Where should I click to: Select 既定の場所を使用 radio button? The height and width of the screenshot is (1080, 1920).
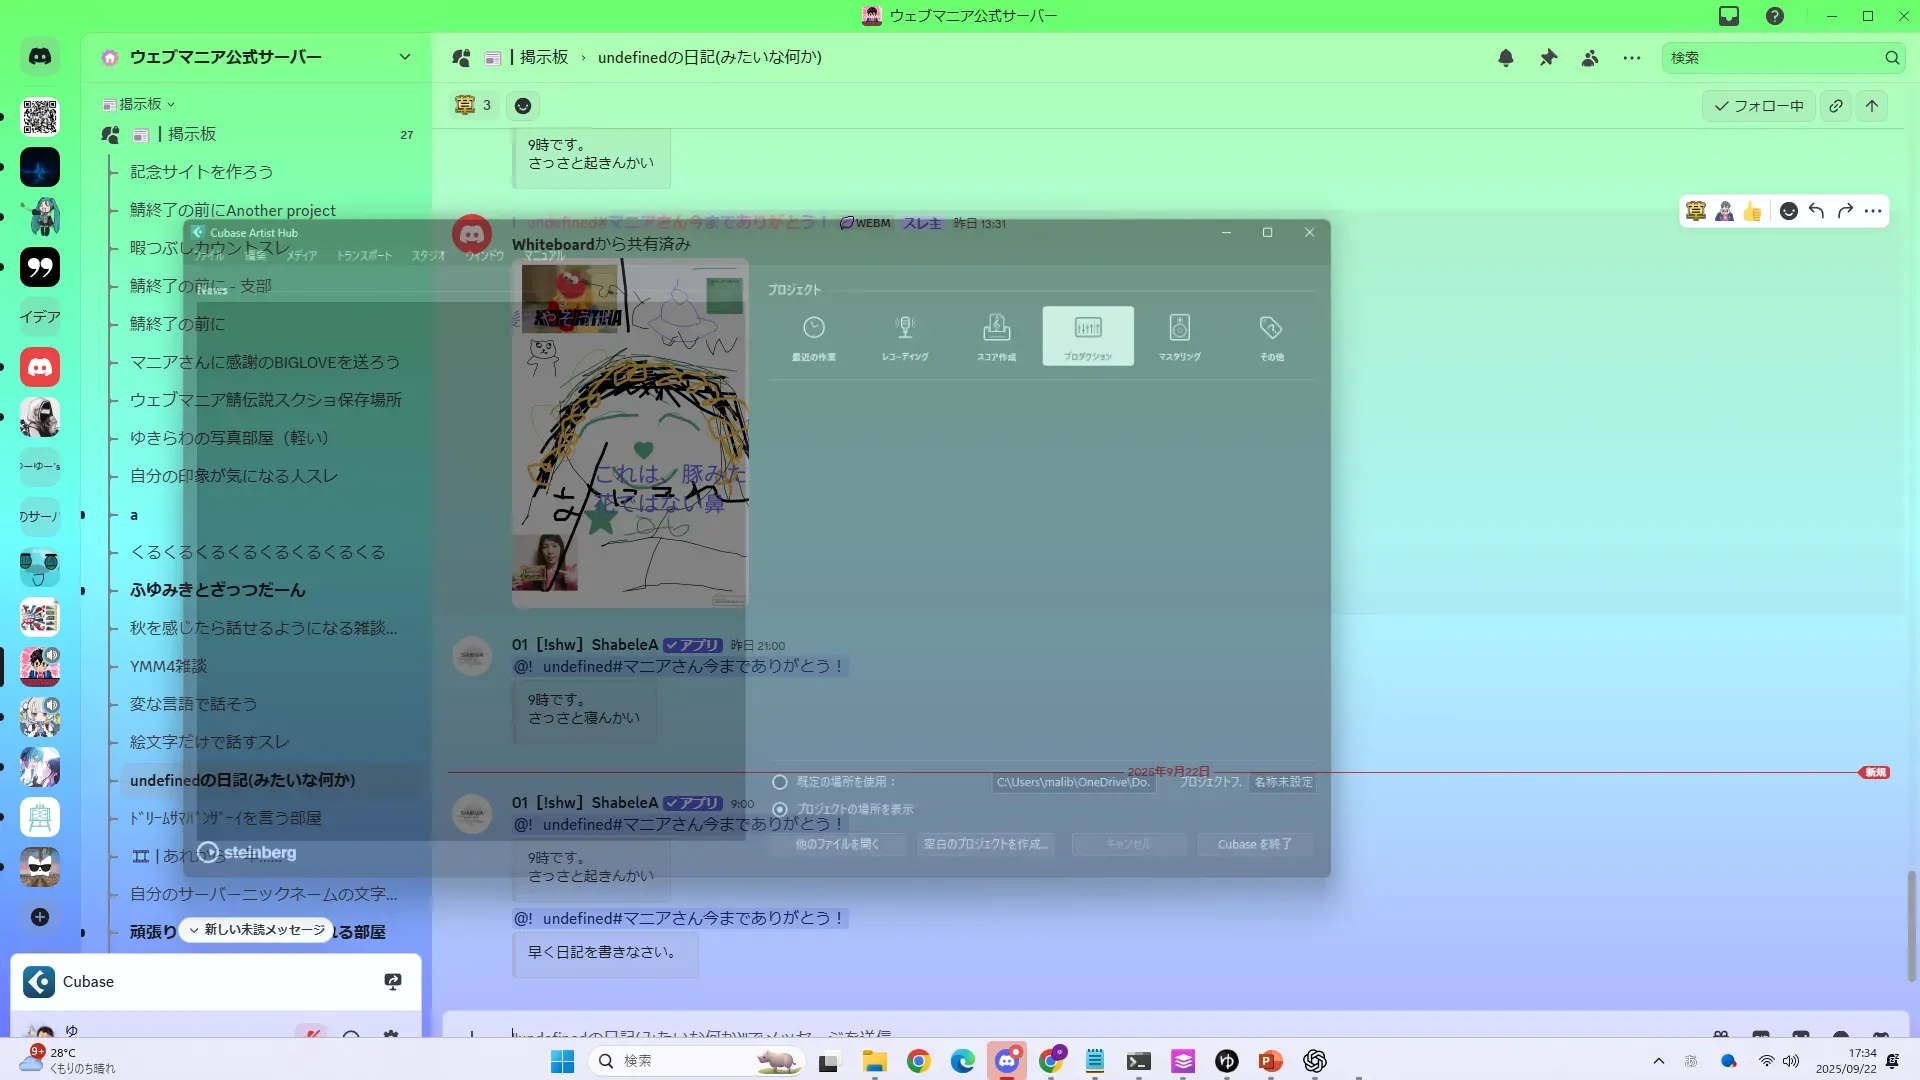[780, 782]
